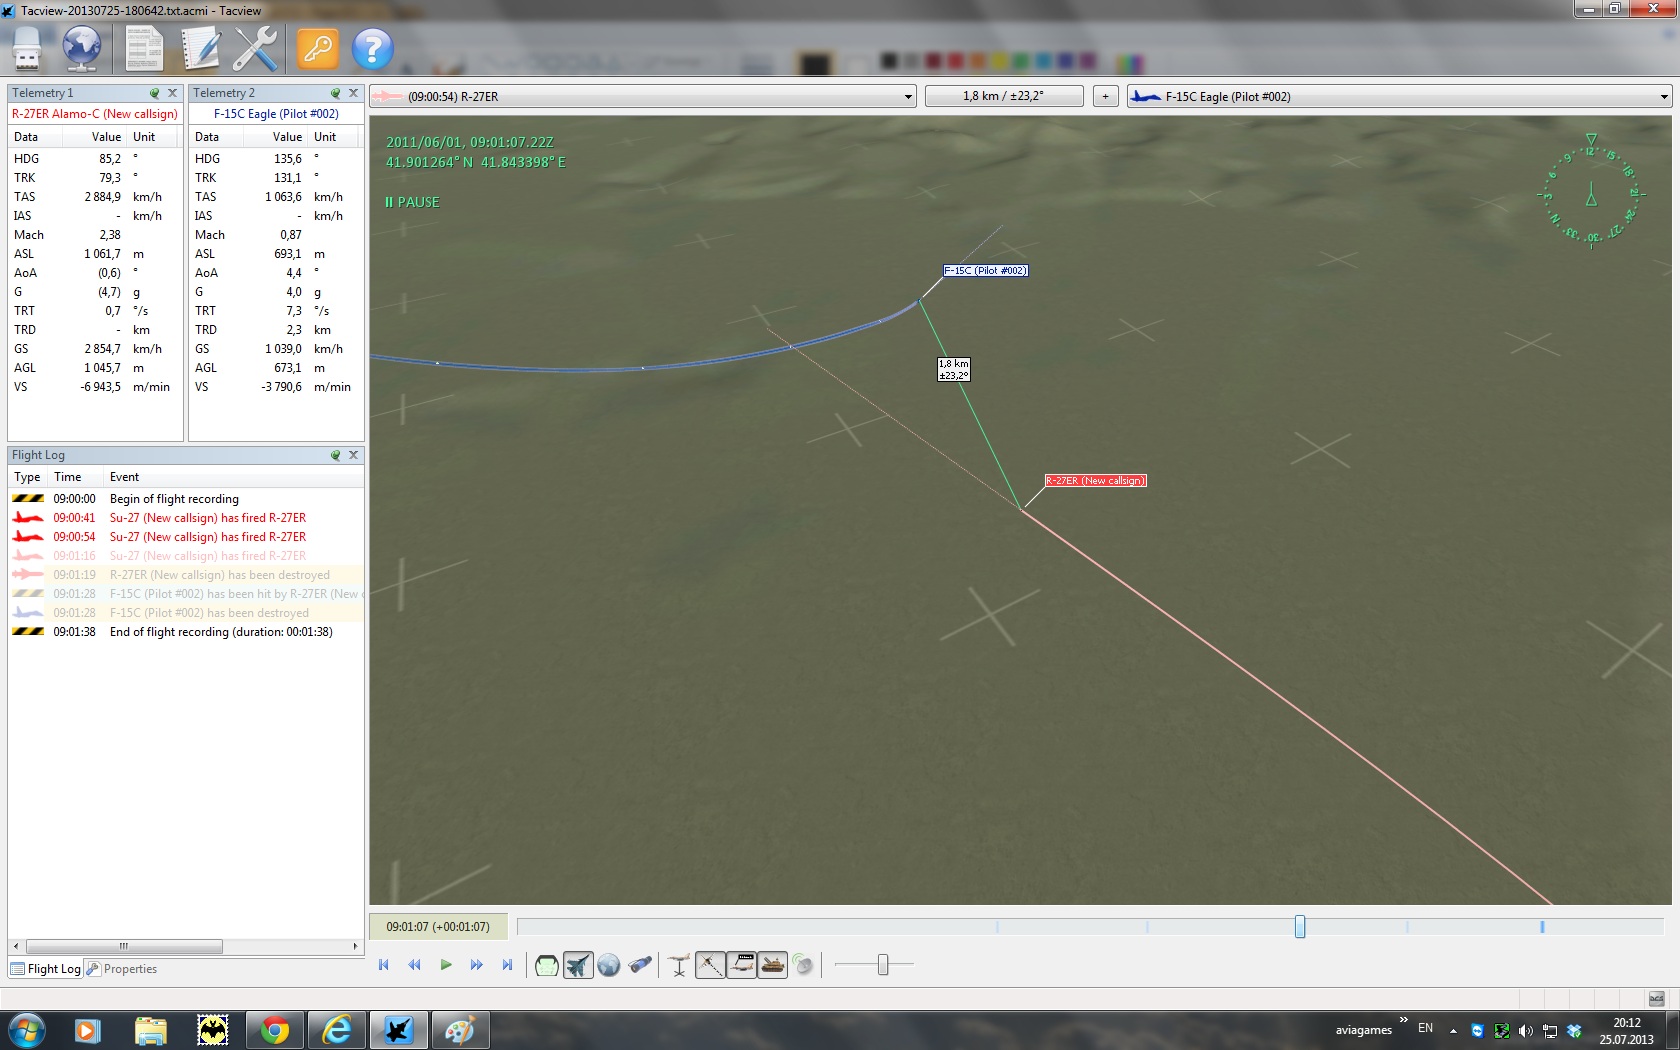This screenshot has height=1050, width=1680.
Task: Click the Flight Log Type column header
Action: coord(28,477)
